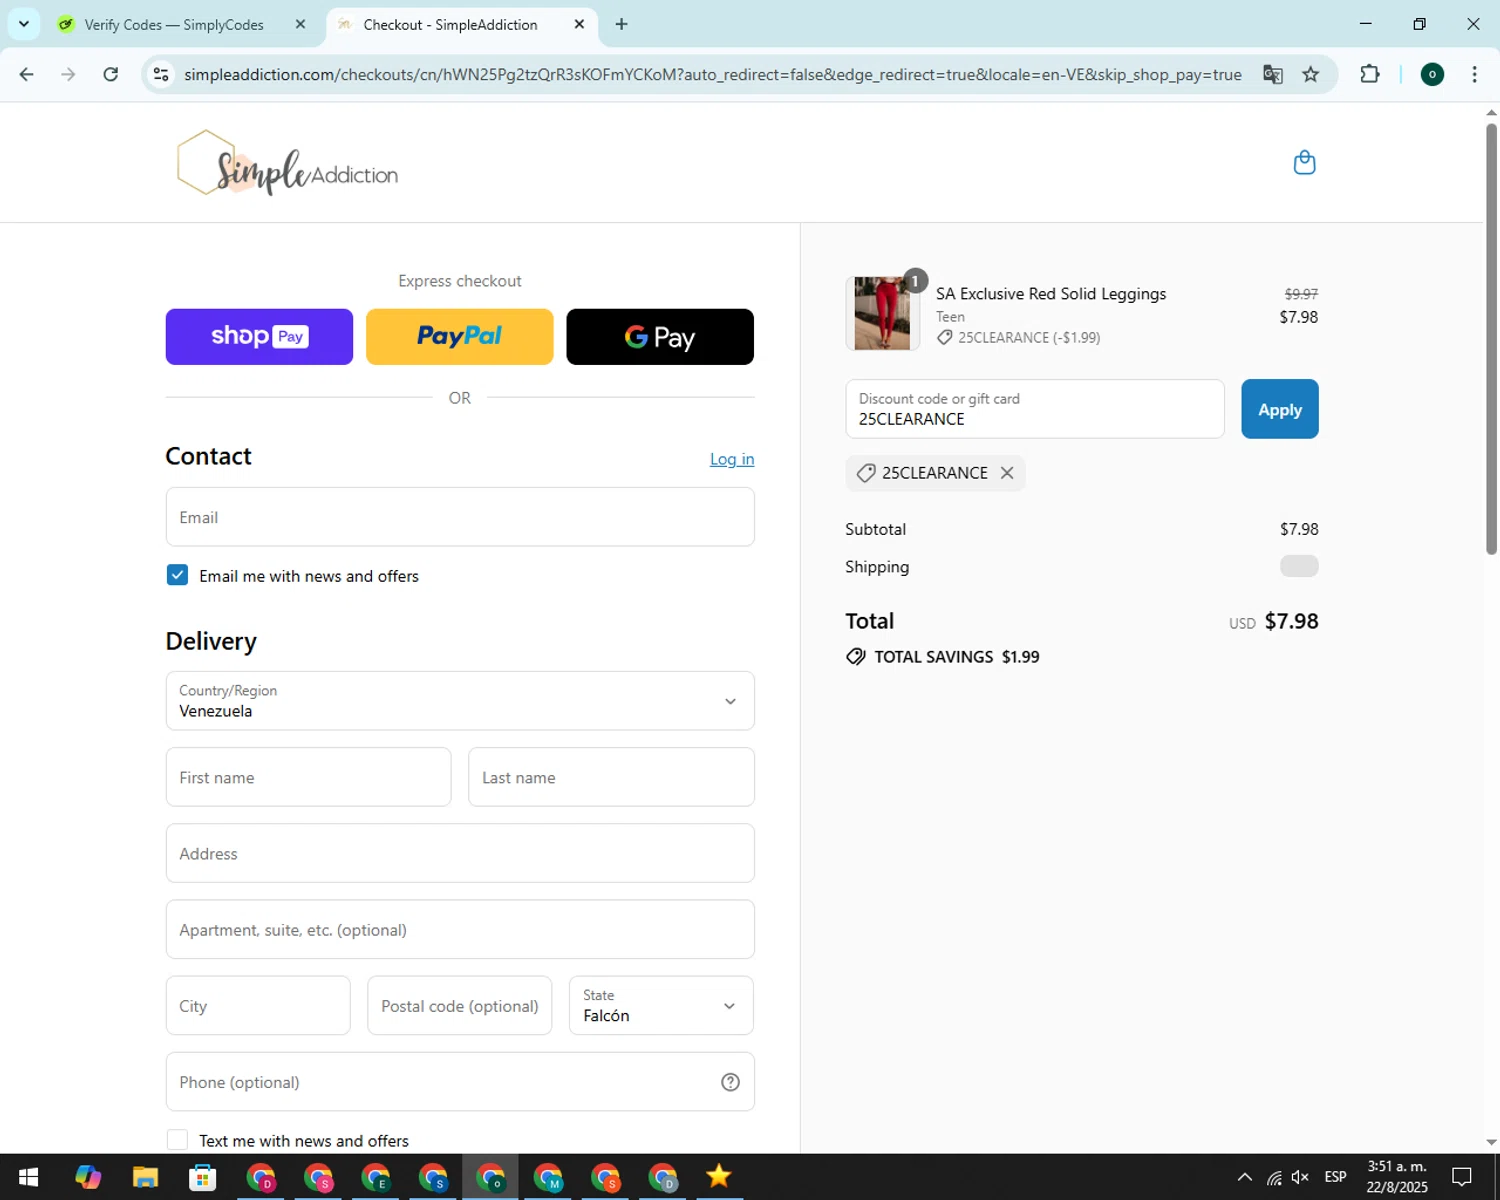
Task: Open the State dropdown showing Falcón
Action: point(661,1005)
